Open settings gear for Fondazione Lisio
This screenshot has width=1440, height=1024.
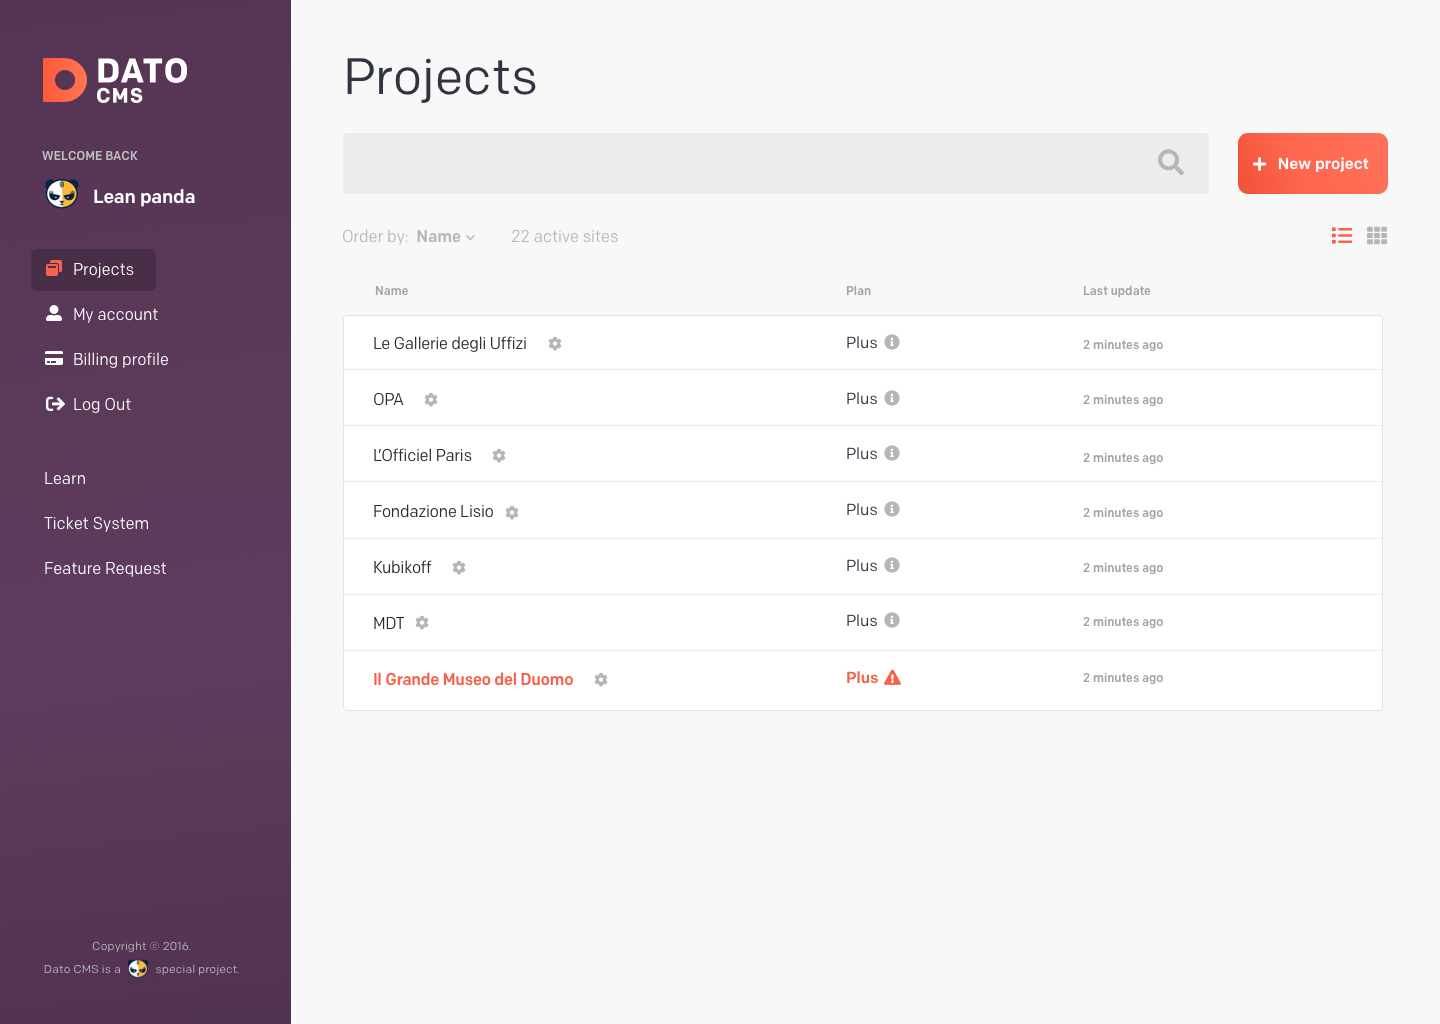click(512, 513)
